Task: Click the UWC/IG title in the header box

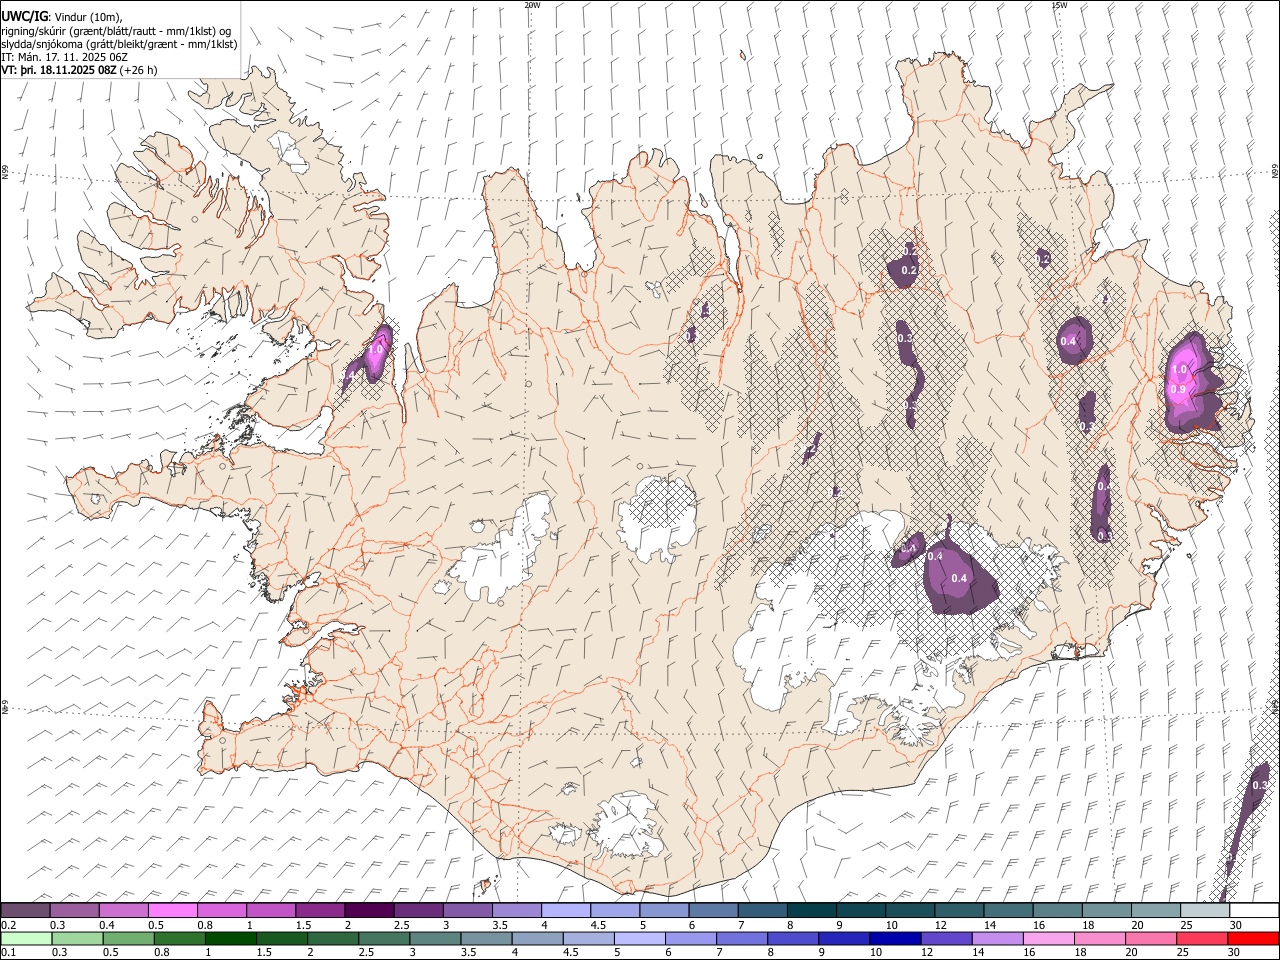Action: click(x=24, y=17)
